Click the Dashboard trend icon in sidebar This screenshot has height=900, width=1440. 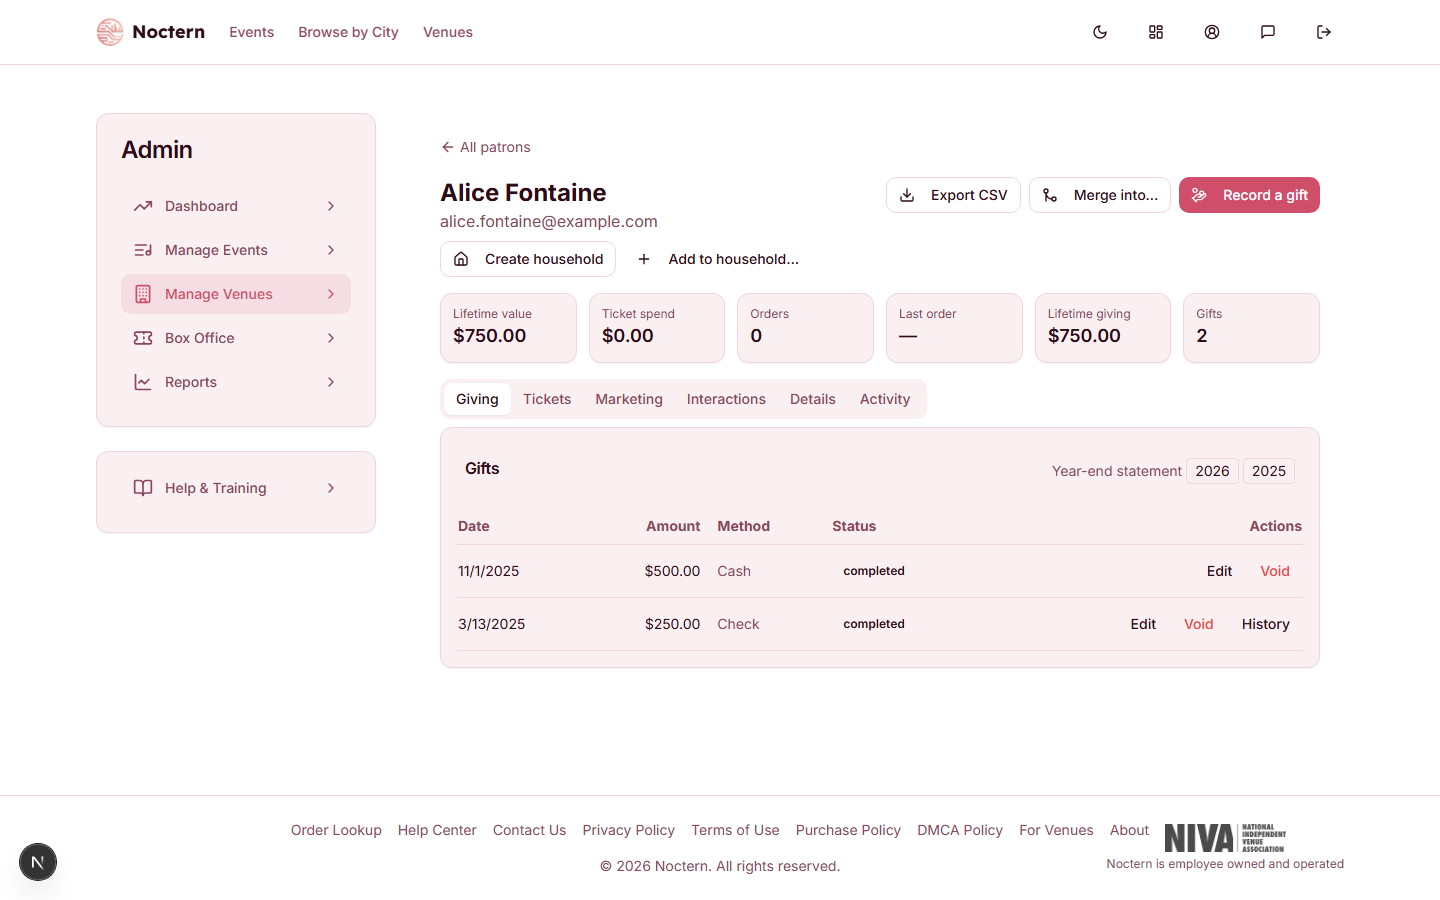(x=143, y=206)
